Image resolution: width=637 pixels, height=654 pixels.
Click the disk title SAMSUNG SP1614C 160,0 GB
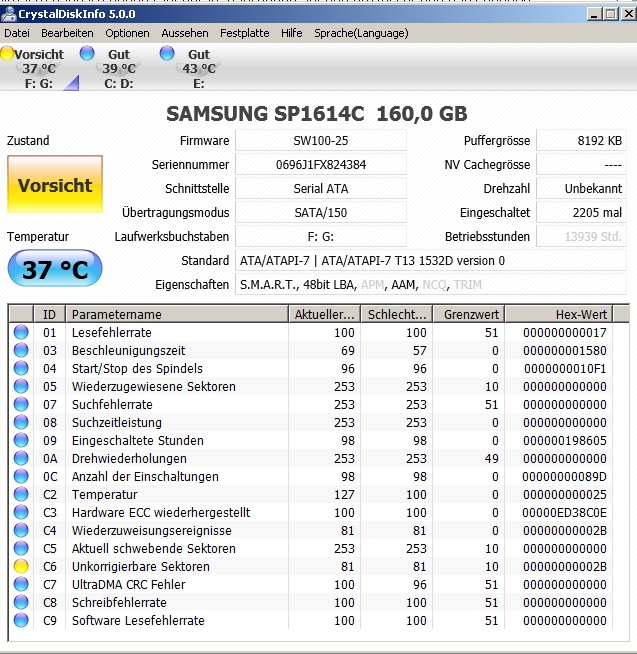(317, 113)
